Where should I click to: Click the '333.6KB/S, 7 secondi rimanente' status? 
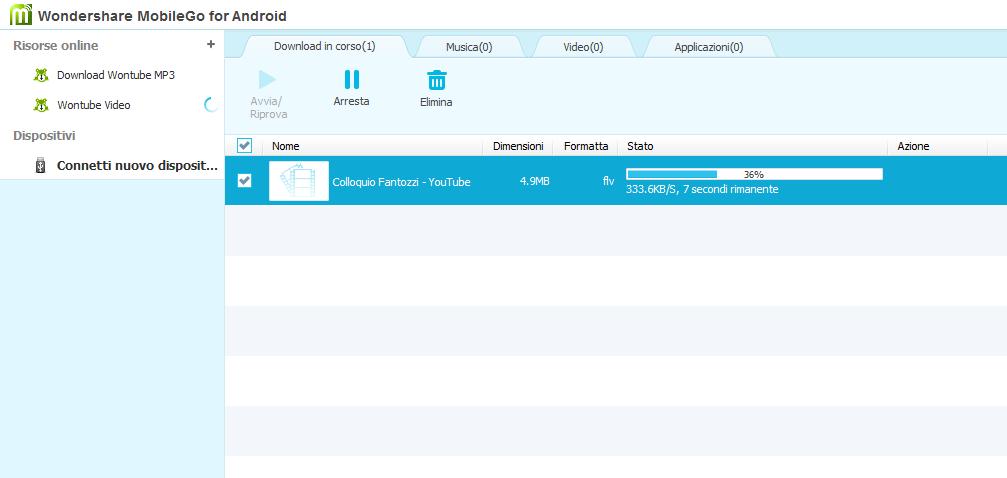(x=702, y=190)
